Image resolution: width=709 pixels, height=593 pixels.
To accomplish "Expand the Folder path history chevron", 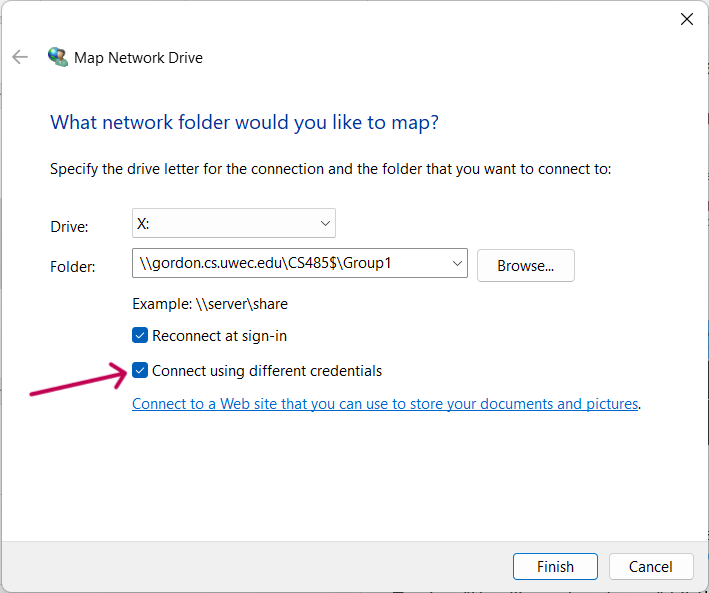I will (x=457, y=263).
